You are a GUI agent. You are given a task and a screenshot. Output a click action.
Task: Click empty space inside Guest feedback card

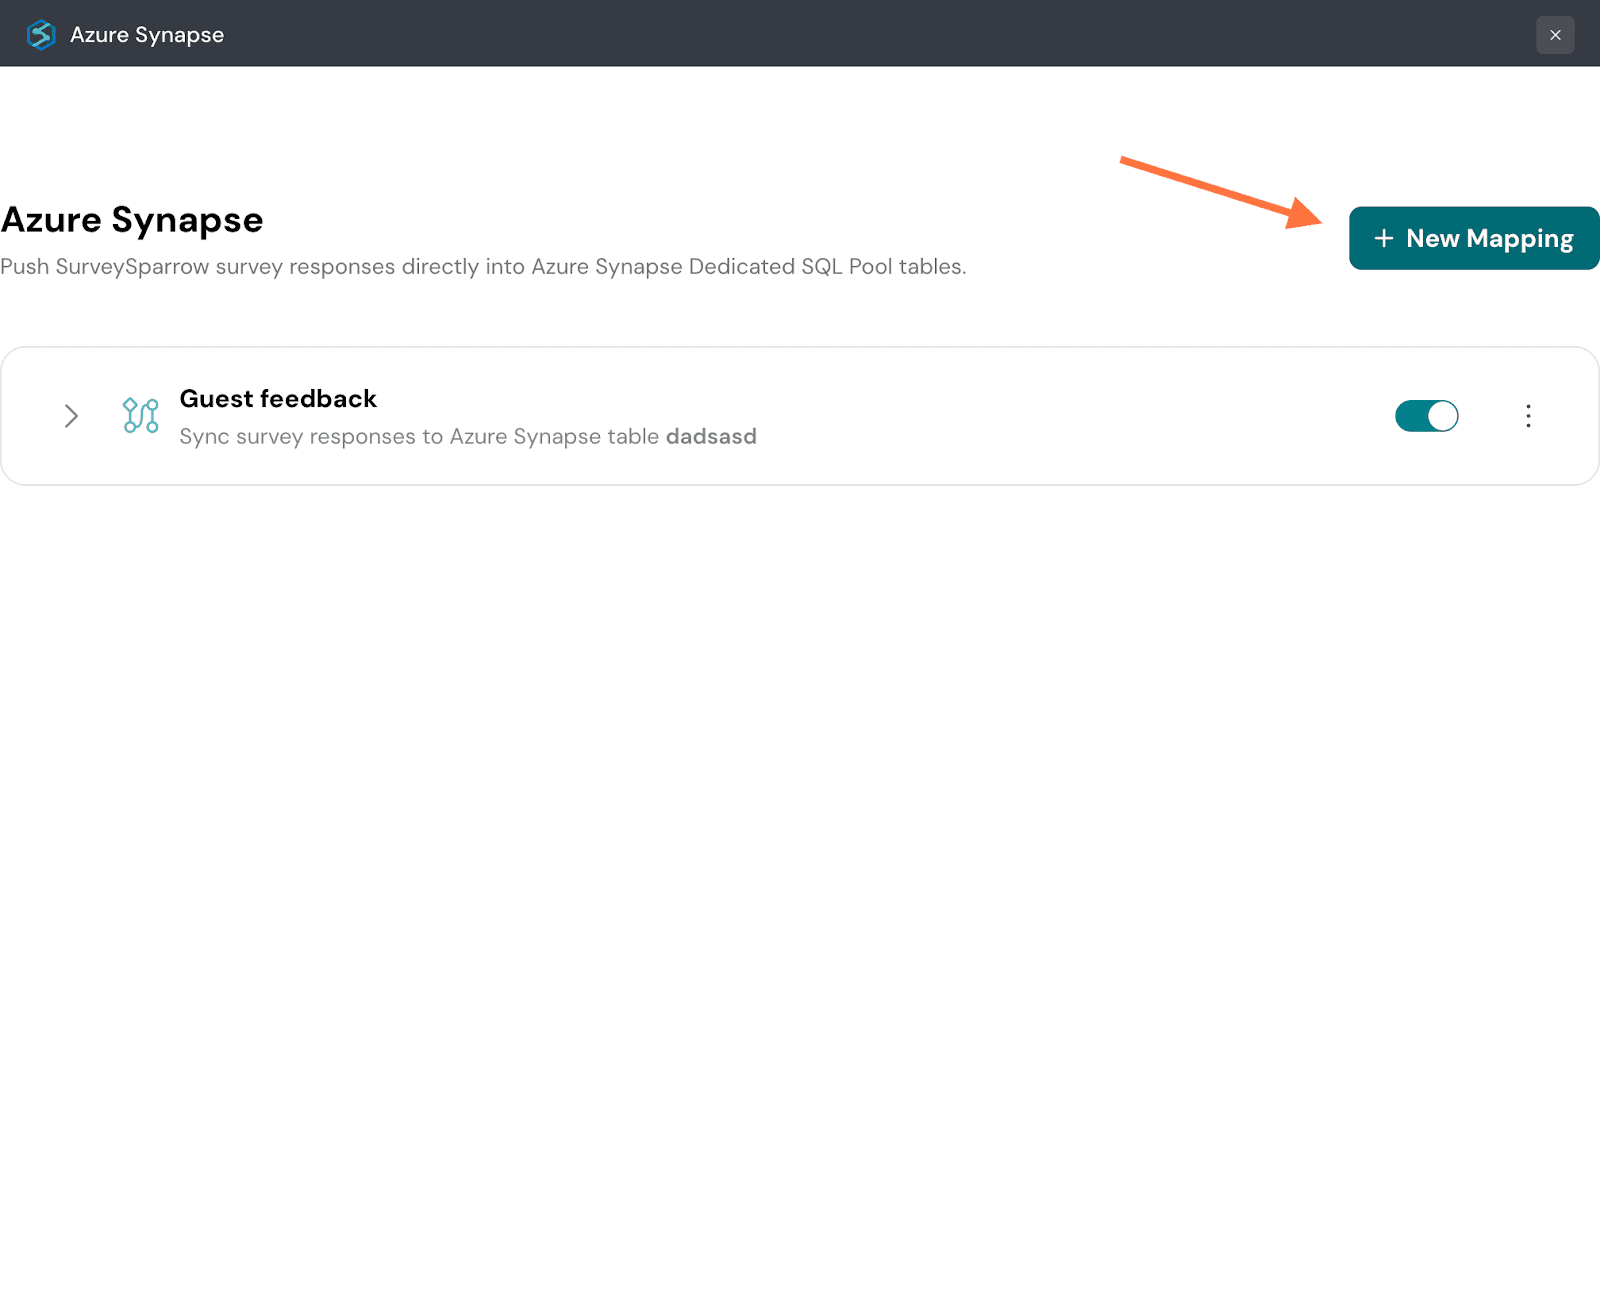(1050, 416)
